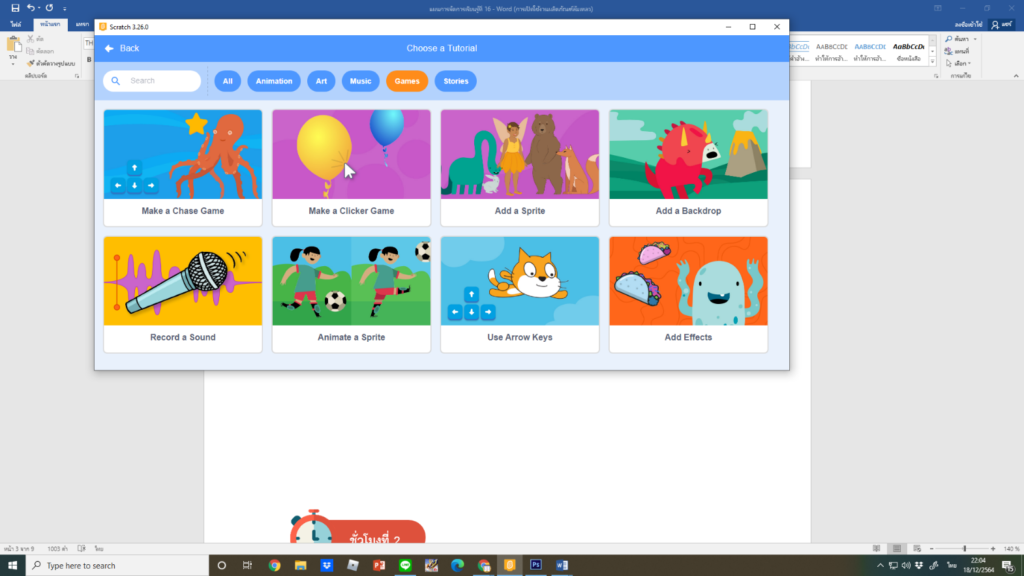The height and width of the screenshot is (576, 1024).
Task: Click the Back arrow in Scratch
Action: tap(110, 48)
